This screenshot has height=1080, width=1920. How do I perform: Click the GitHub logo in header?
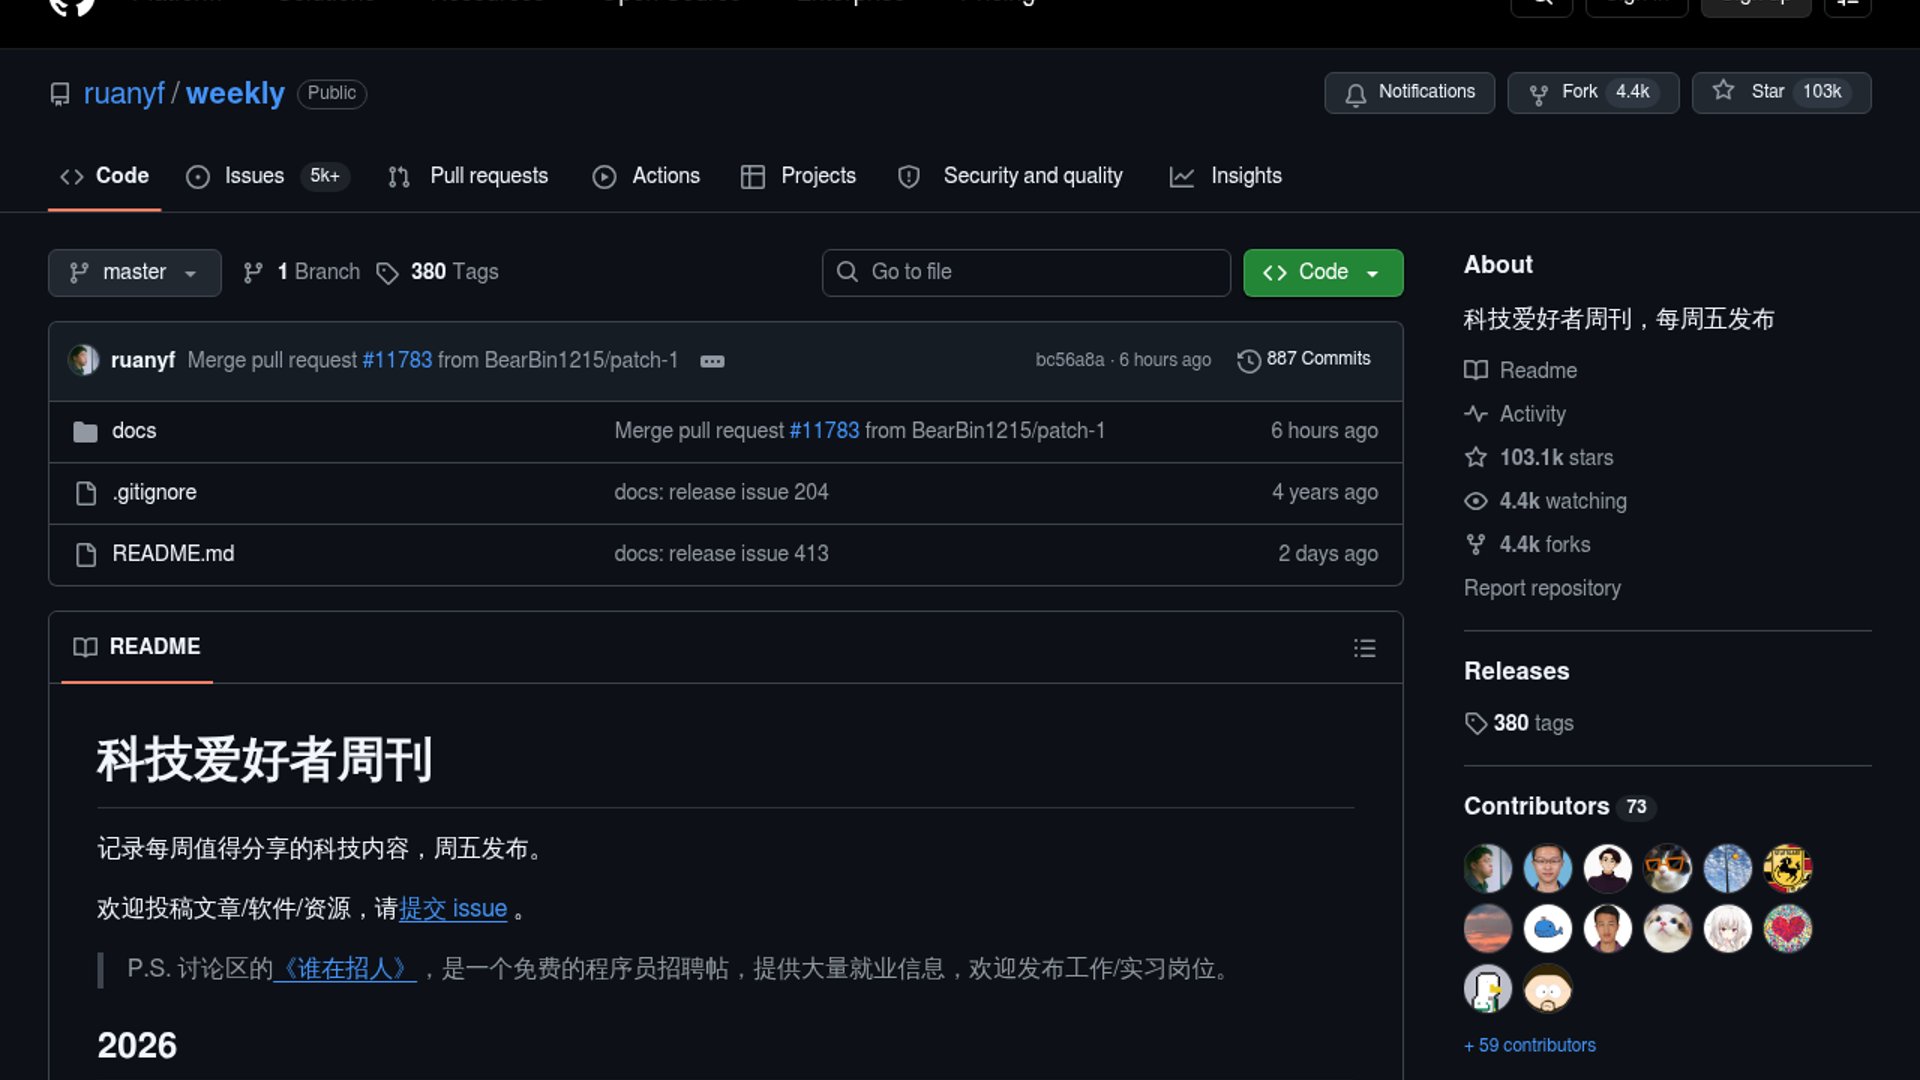pos(72,5)
